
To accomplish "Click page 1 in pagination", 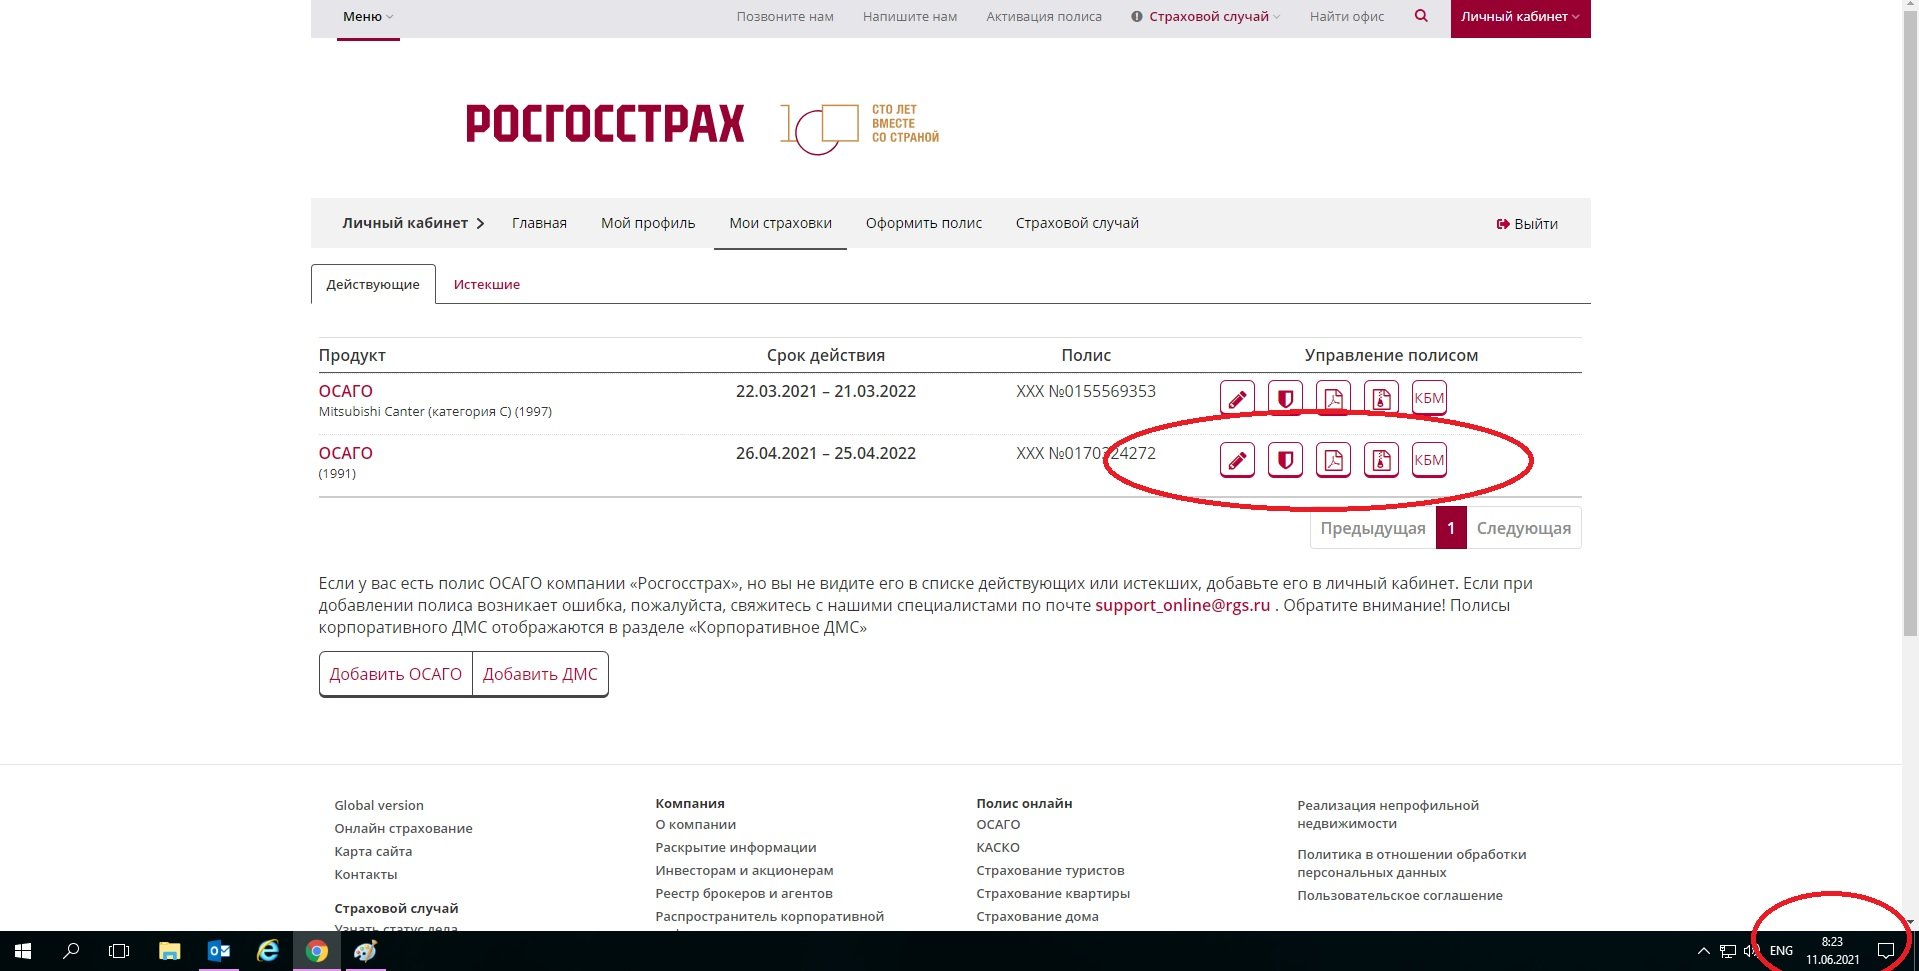I will pyautogui.click(x=1451, y=528).
